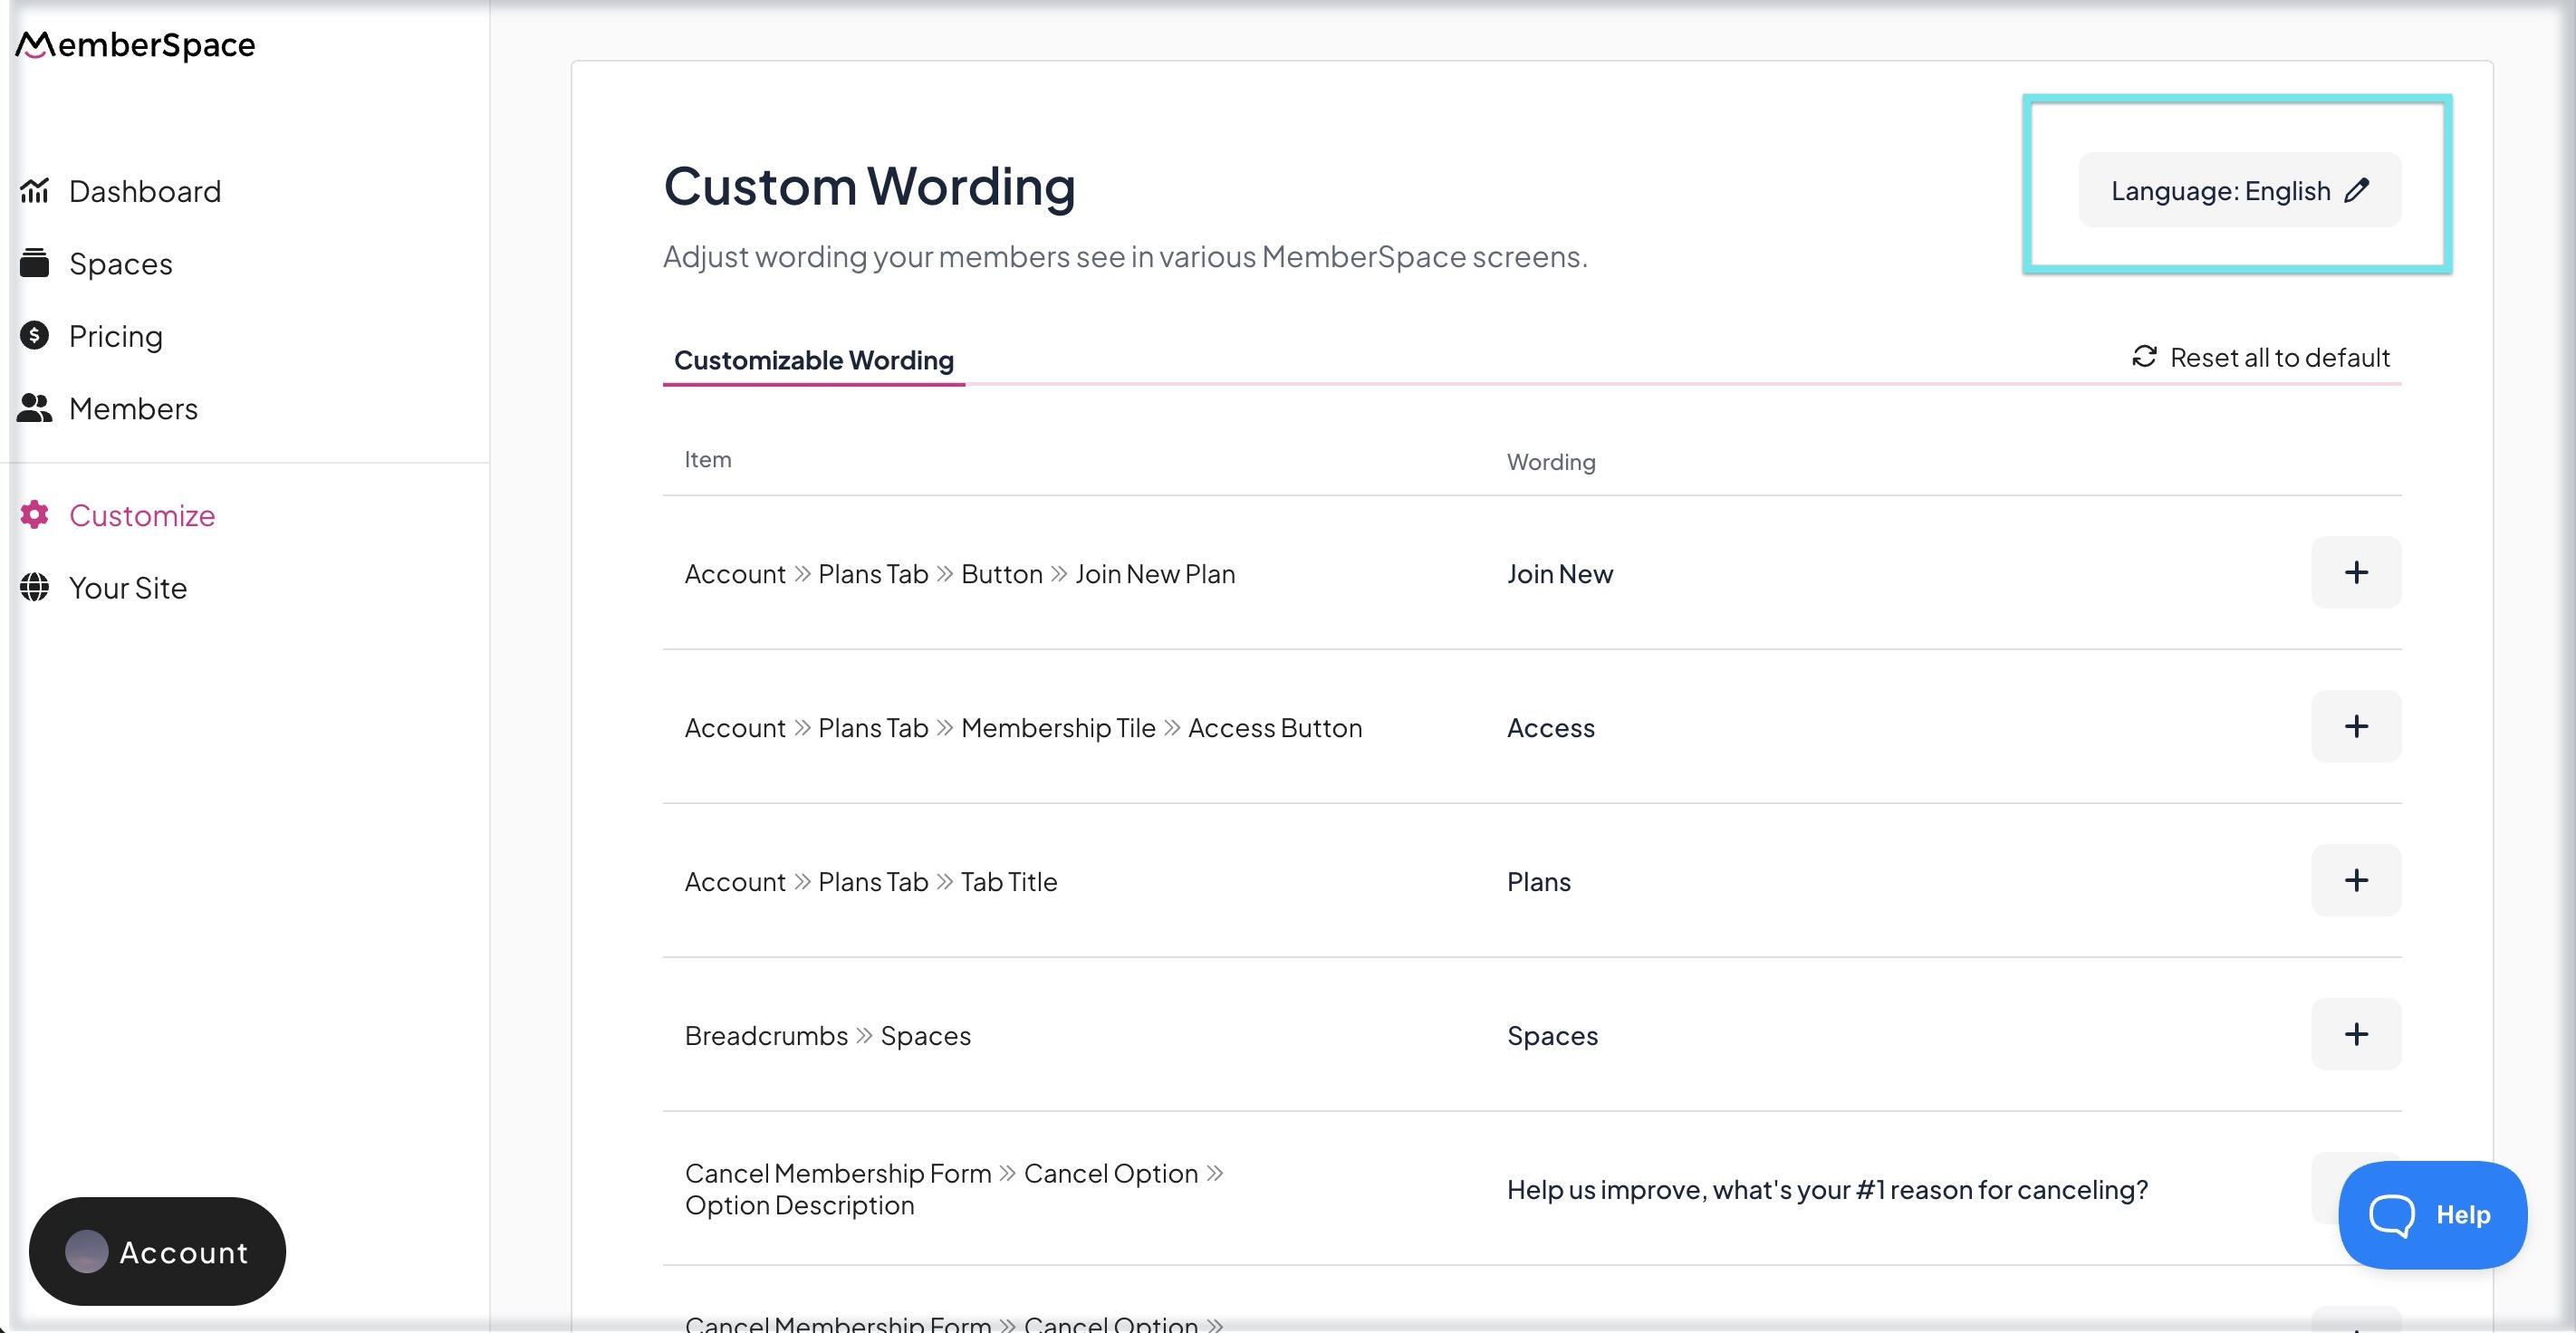Screen dimensions: 2576x1333
Task: Click the Language: English selector
Action: 2220,191
